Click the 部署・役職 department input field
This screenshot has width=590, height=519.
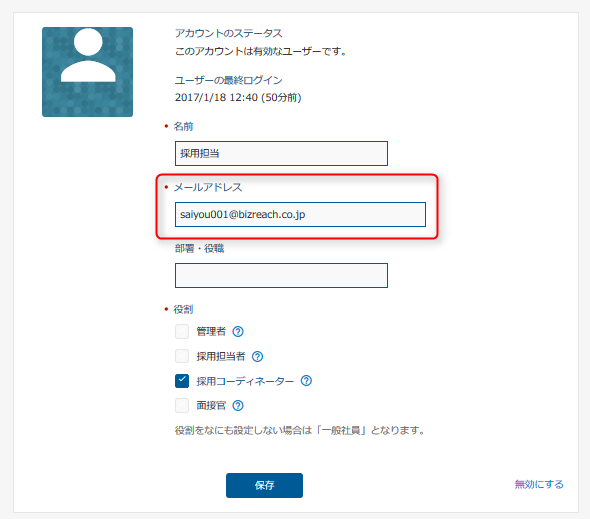[x=281, y=275]
